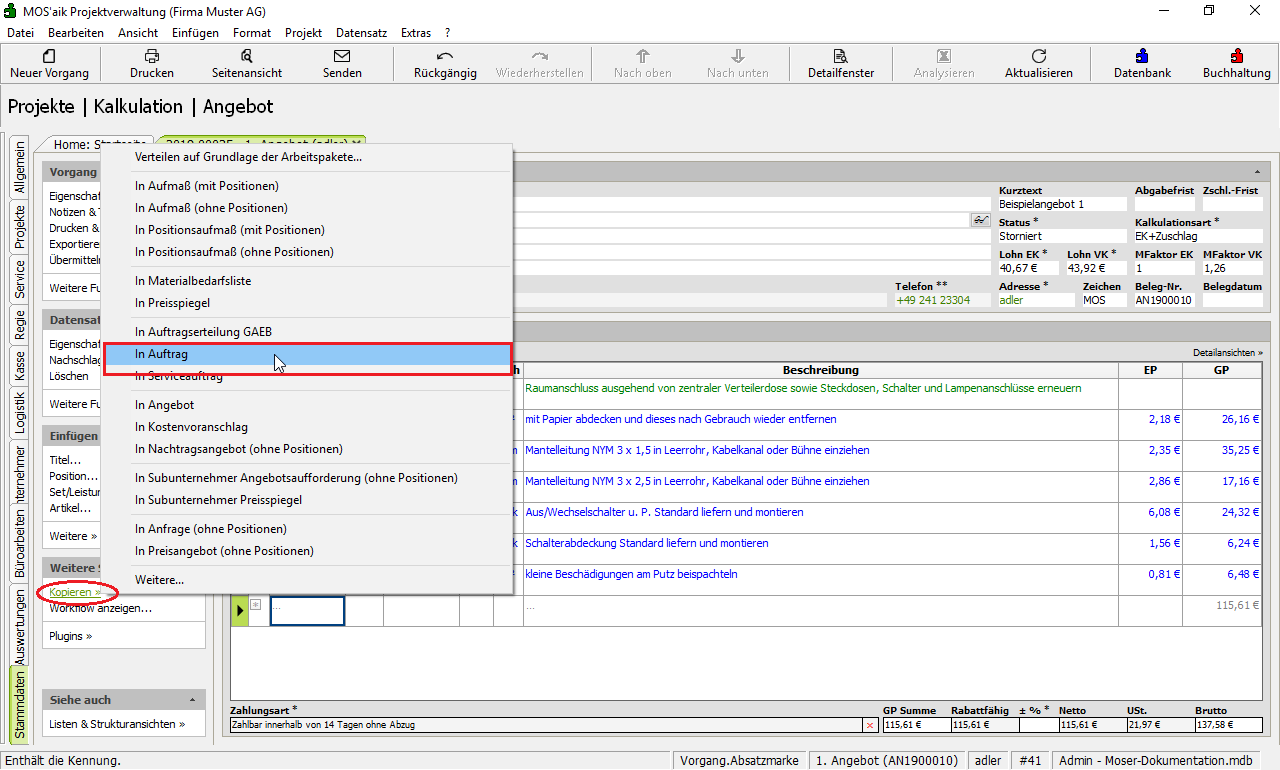This screenshot has width=1280, height=770.
Task: Choose 'In Serviceauftrag' menu entry
Action: tap(179, 376)
